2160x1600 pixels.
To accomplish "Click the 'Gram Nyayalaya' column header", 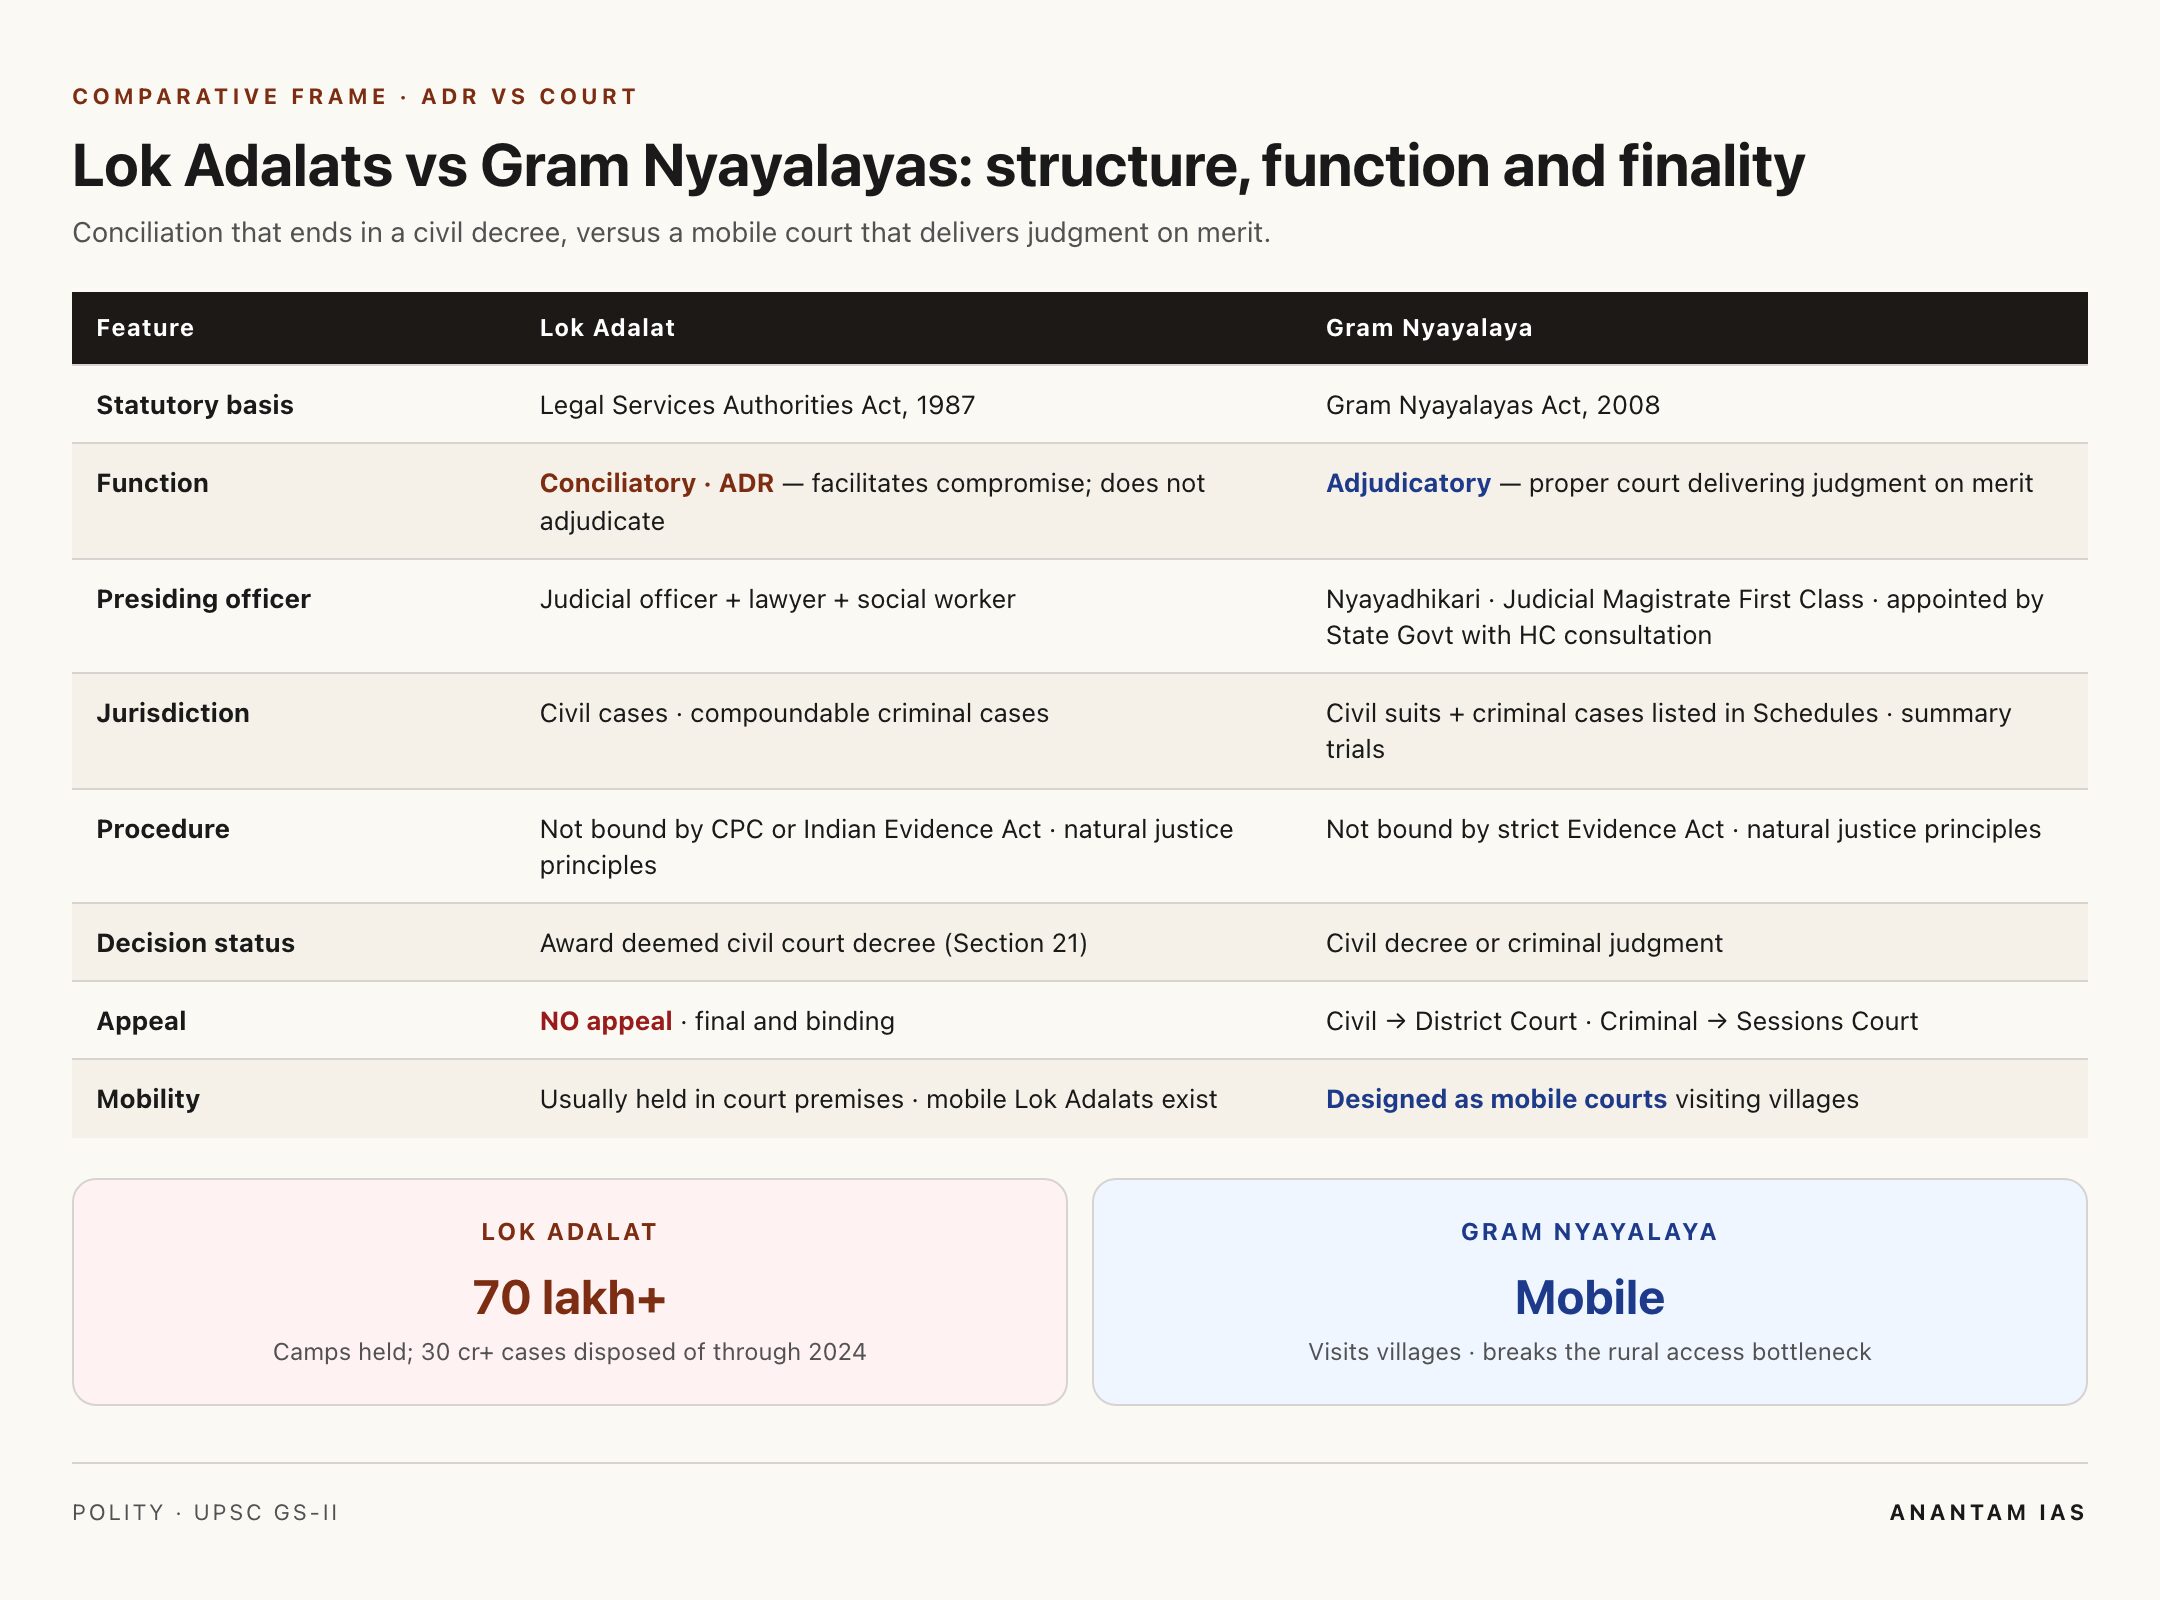I will point(1429,328).
